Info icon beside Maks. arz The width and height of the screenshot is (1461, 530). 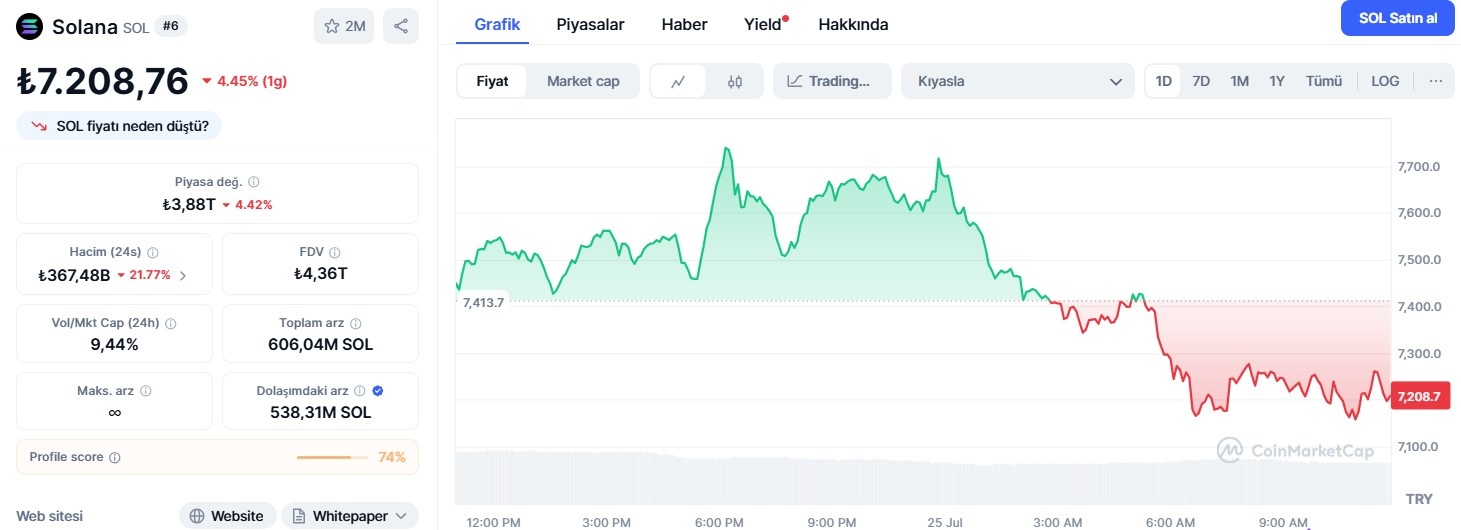coord(145,391)
